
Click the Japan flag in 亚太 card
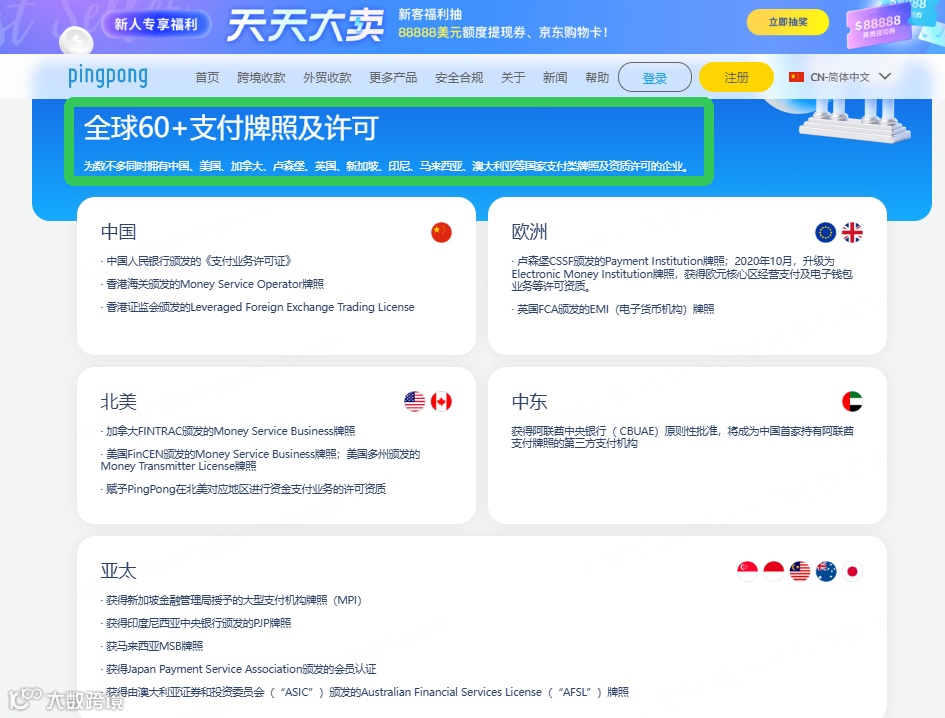[x=852, y=571]
